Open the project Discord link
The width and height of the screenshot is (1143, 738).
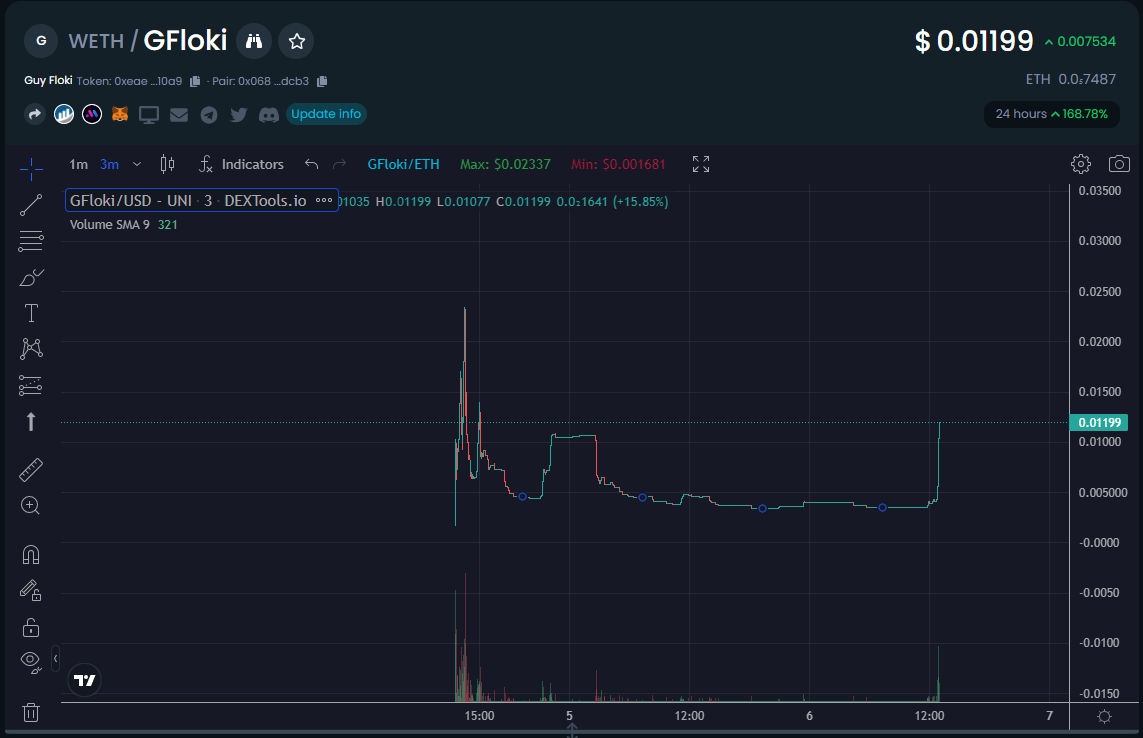pyautogui.click(x=269, y=115)
